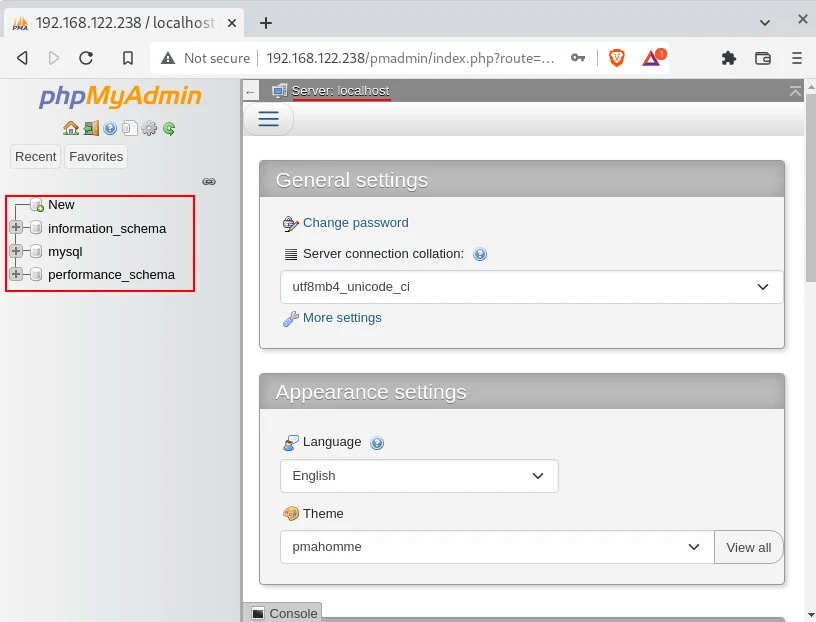The image size is (816, 622).
Task: Click the Brave shields lion icon
Action: [x=617, y=58]
